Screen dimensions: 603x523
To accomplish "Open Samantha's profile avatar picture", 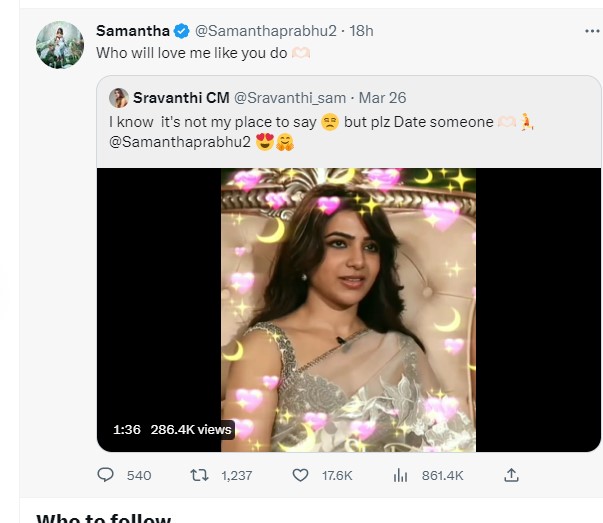I will tap(58, 45).
